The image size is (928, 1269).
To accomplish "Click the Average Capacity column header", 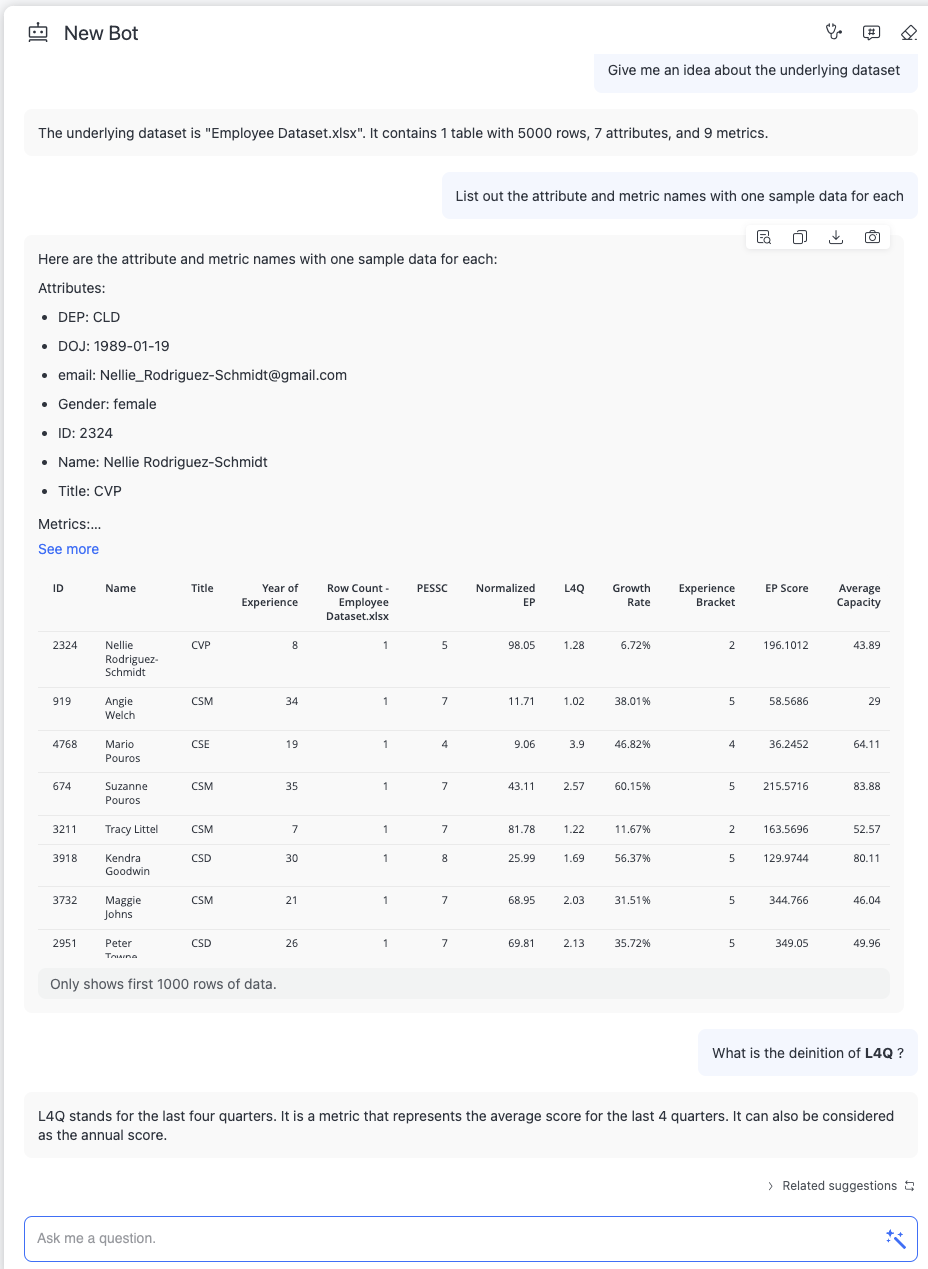I will click(x=859, y=595).
